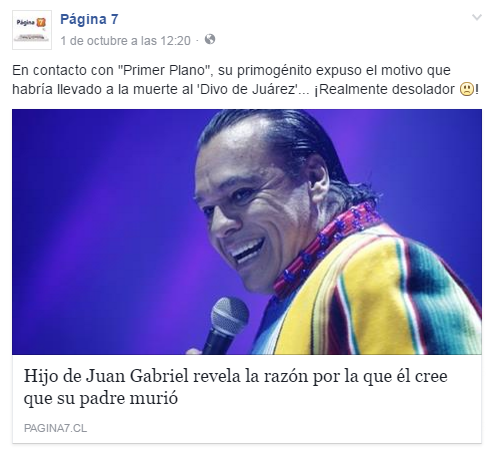Image resolution: width=493 pixels, height=454 pixels.
Task: Click the sad face emoji in the caption
Action: click(x=467, y=89)
